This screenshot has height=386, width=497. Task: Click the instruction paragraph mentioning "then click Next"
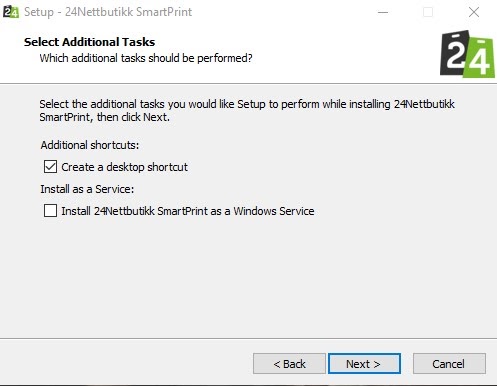point(247,110)
